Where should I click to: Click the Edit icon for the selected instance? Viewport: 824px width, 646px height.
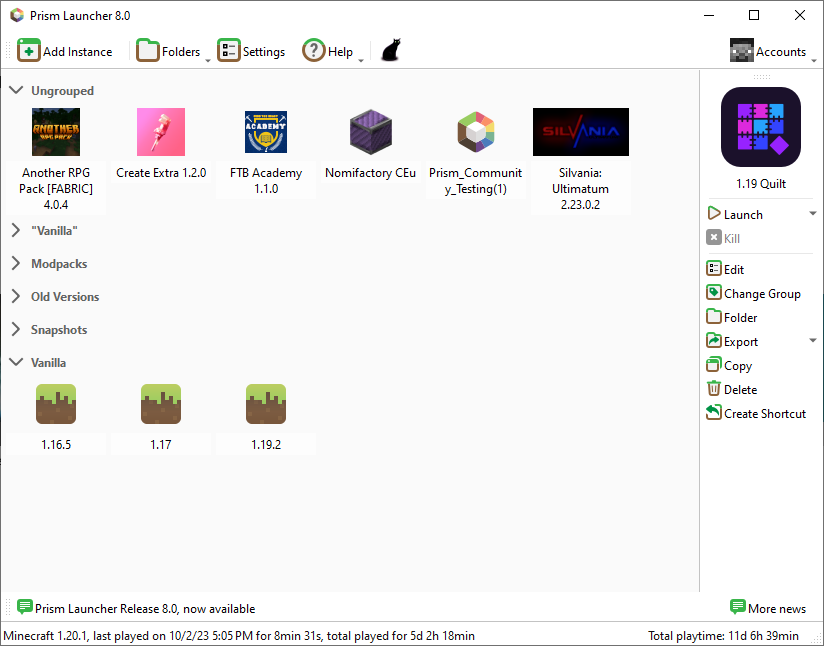click(x=713, y=269)
